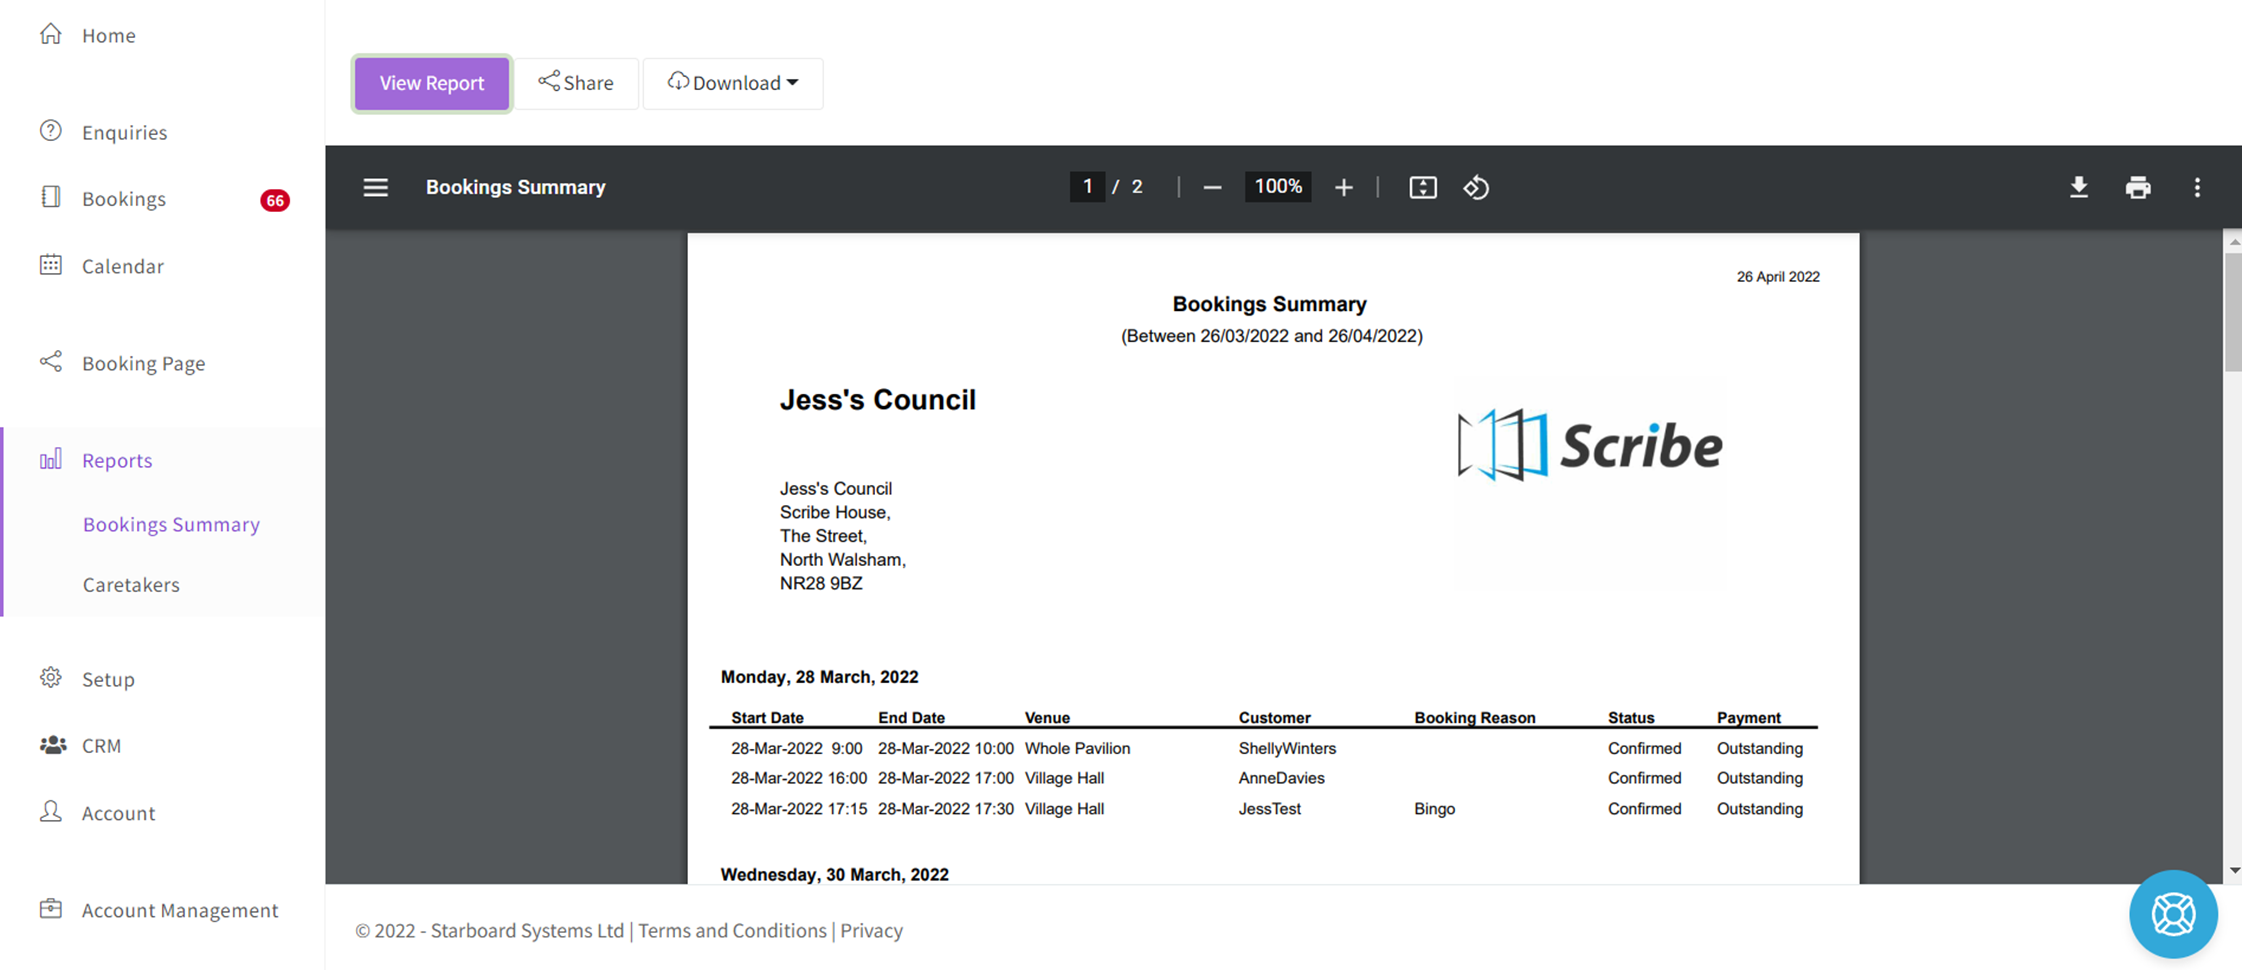Click the Wednesday, 30 March, 2022 heading
The height and width of the screenshot is (970, 2242).
834,874
